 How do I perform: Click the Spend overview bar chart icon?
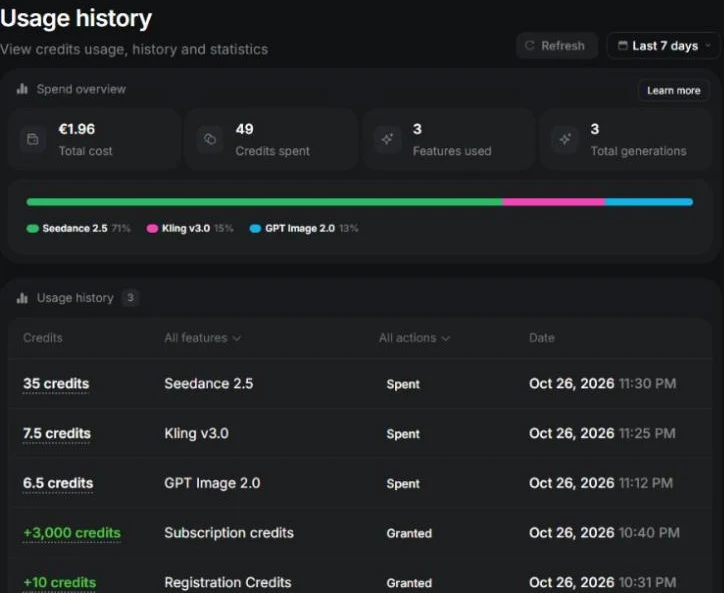22,89
